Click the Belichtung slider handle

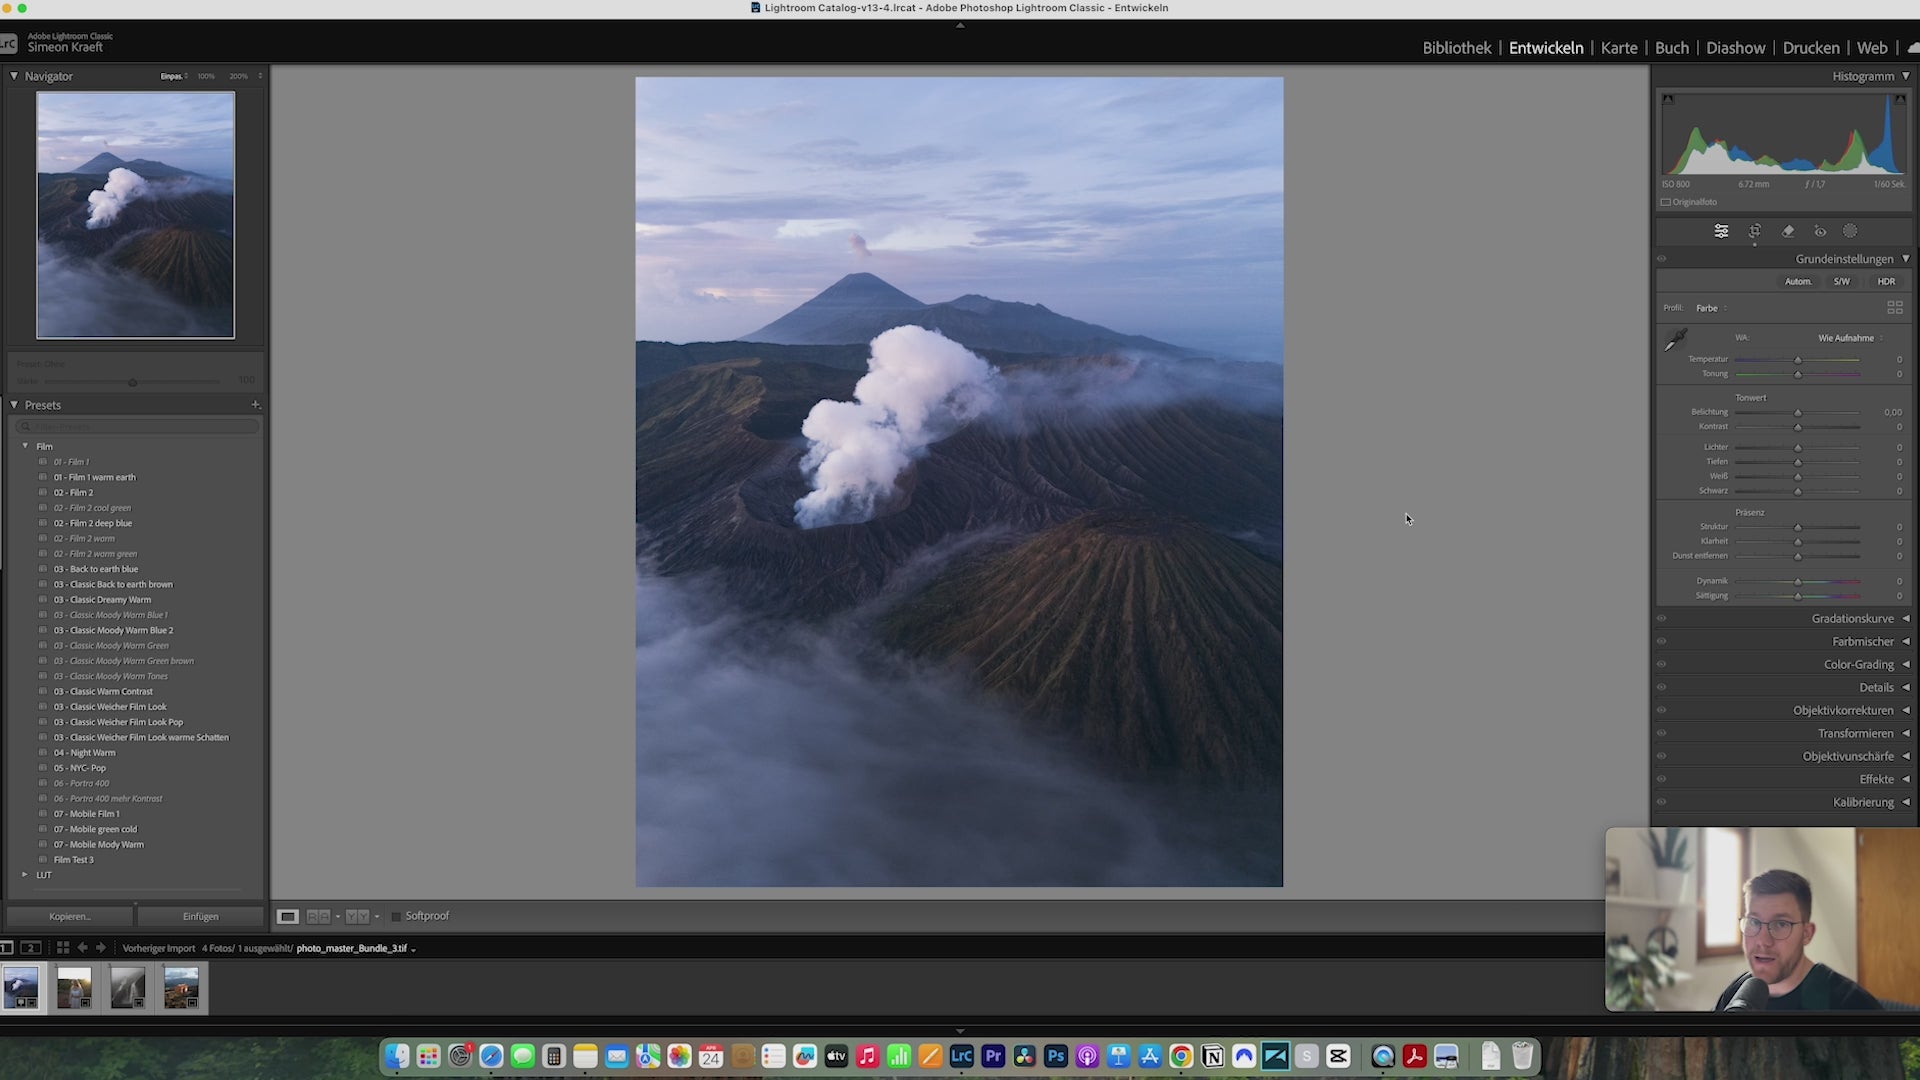(1797, 413)
